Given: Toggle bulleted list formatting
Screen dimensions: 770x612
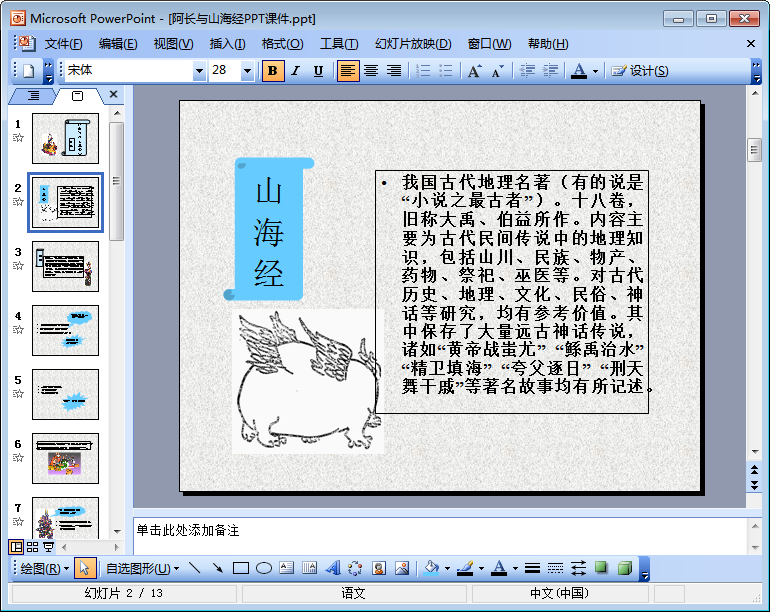Looking at the screenshot, I should tap(445, 71).
